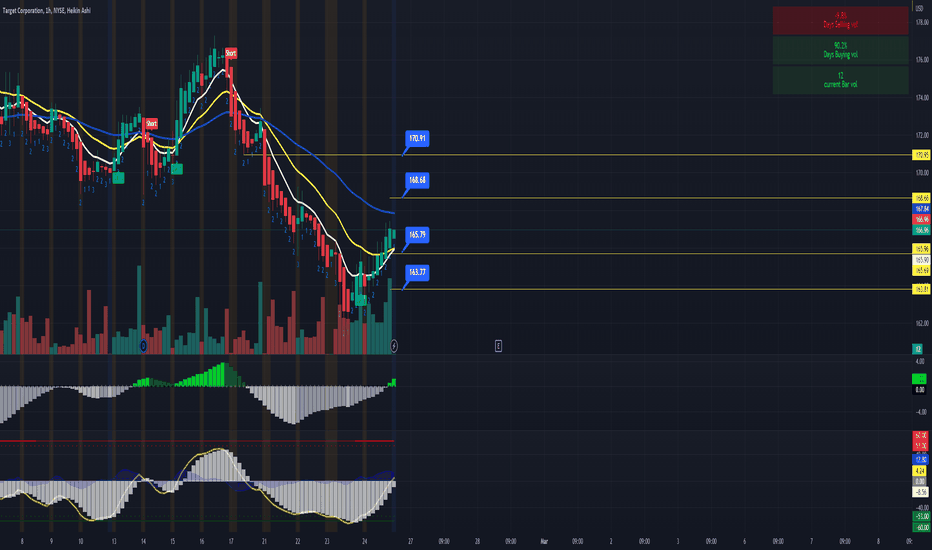Click the 'Short' signal label near date 14
The image size is (932, 550).
pos(151,124)
